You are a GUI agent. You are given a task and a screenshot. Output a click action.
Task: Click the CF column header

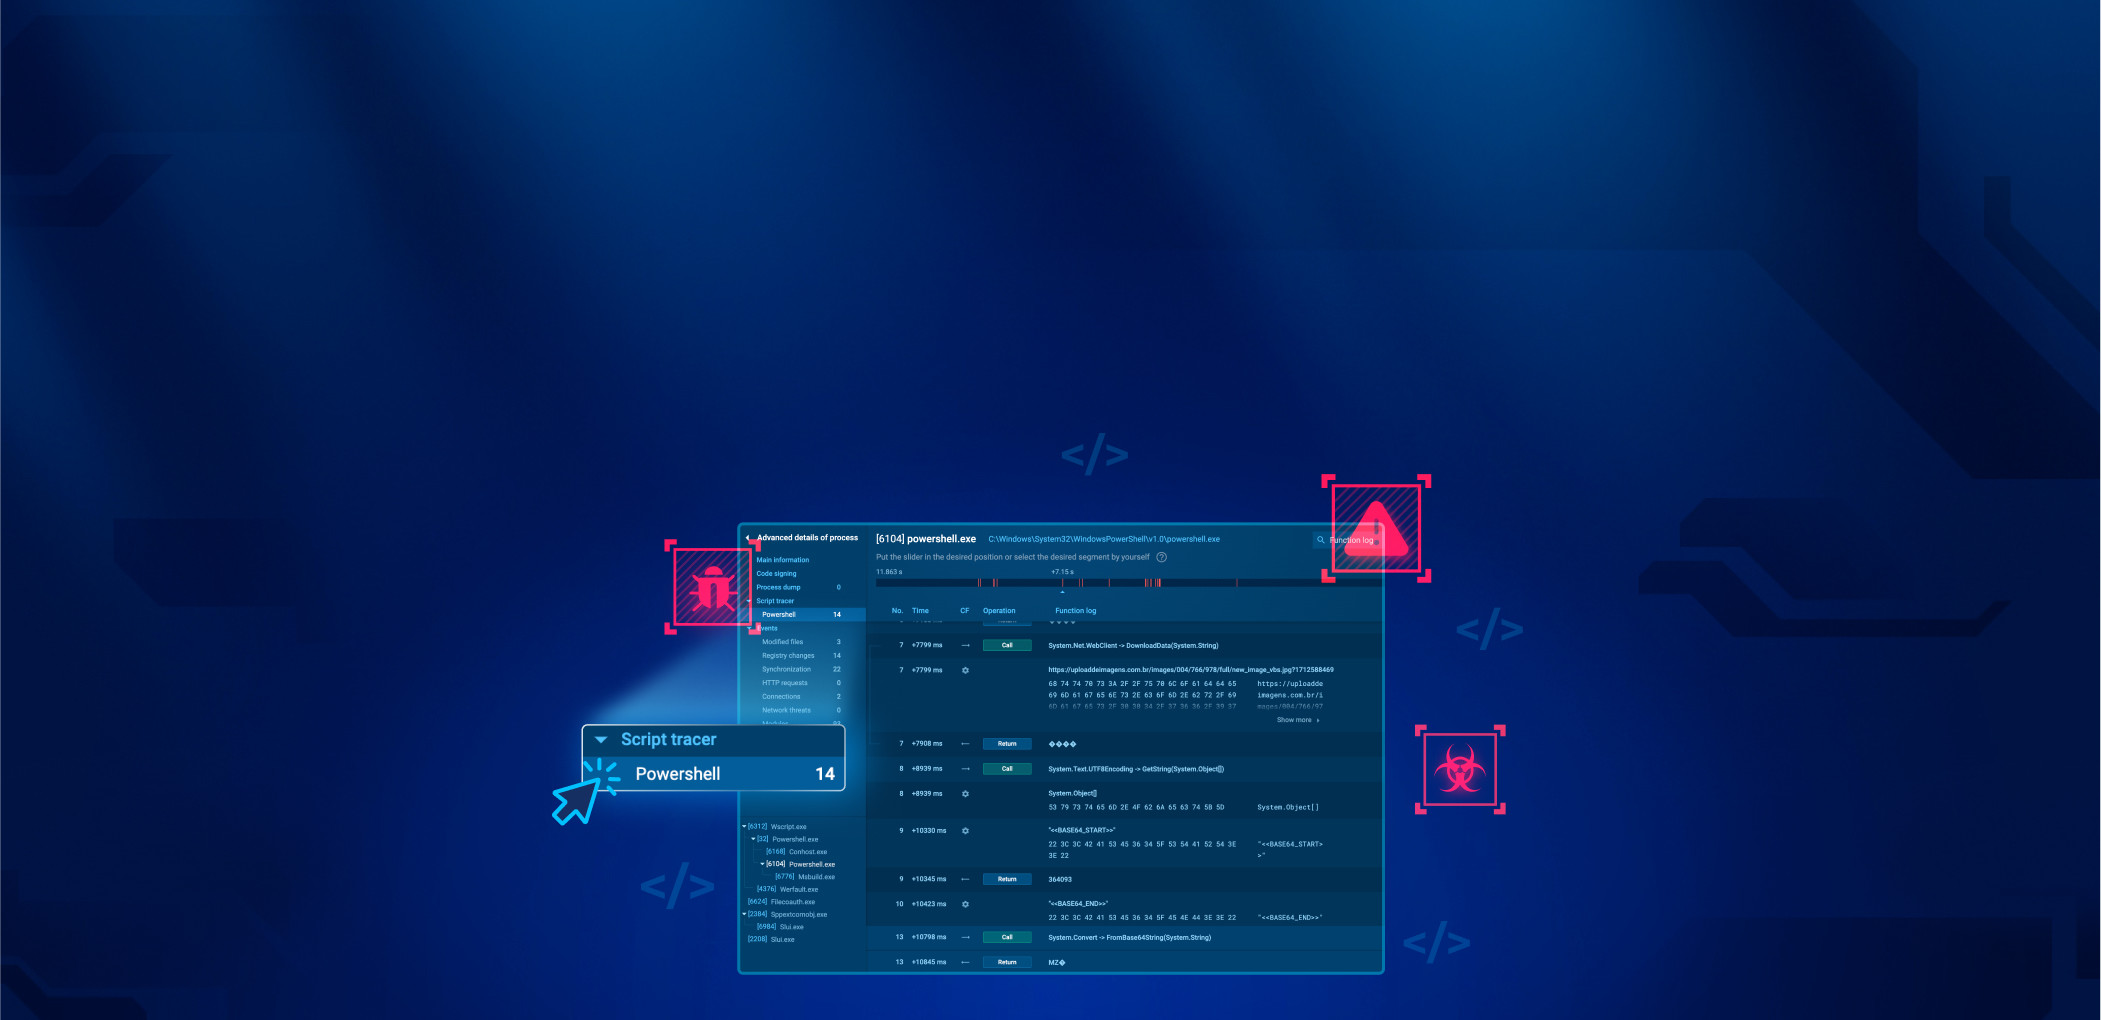pyautogui.click(x=965, y=611)
